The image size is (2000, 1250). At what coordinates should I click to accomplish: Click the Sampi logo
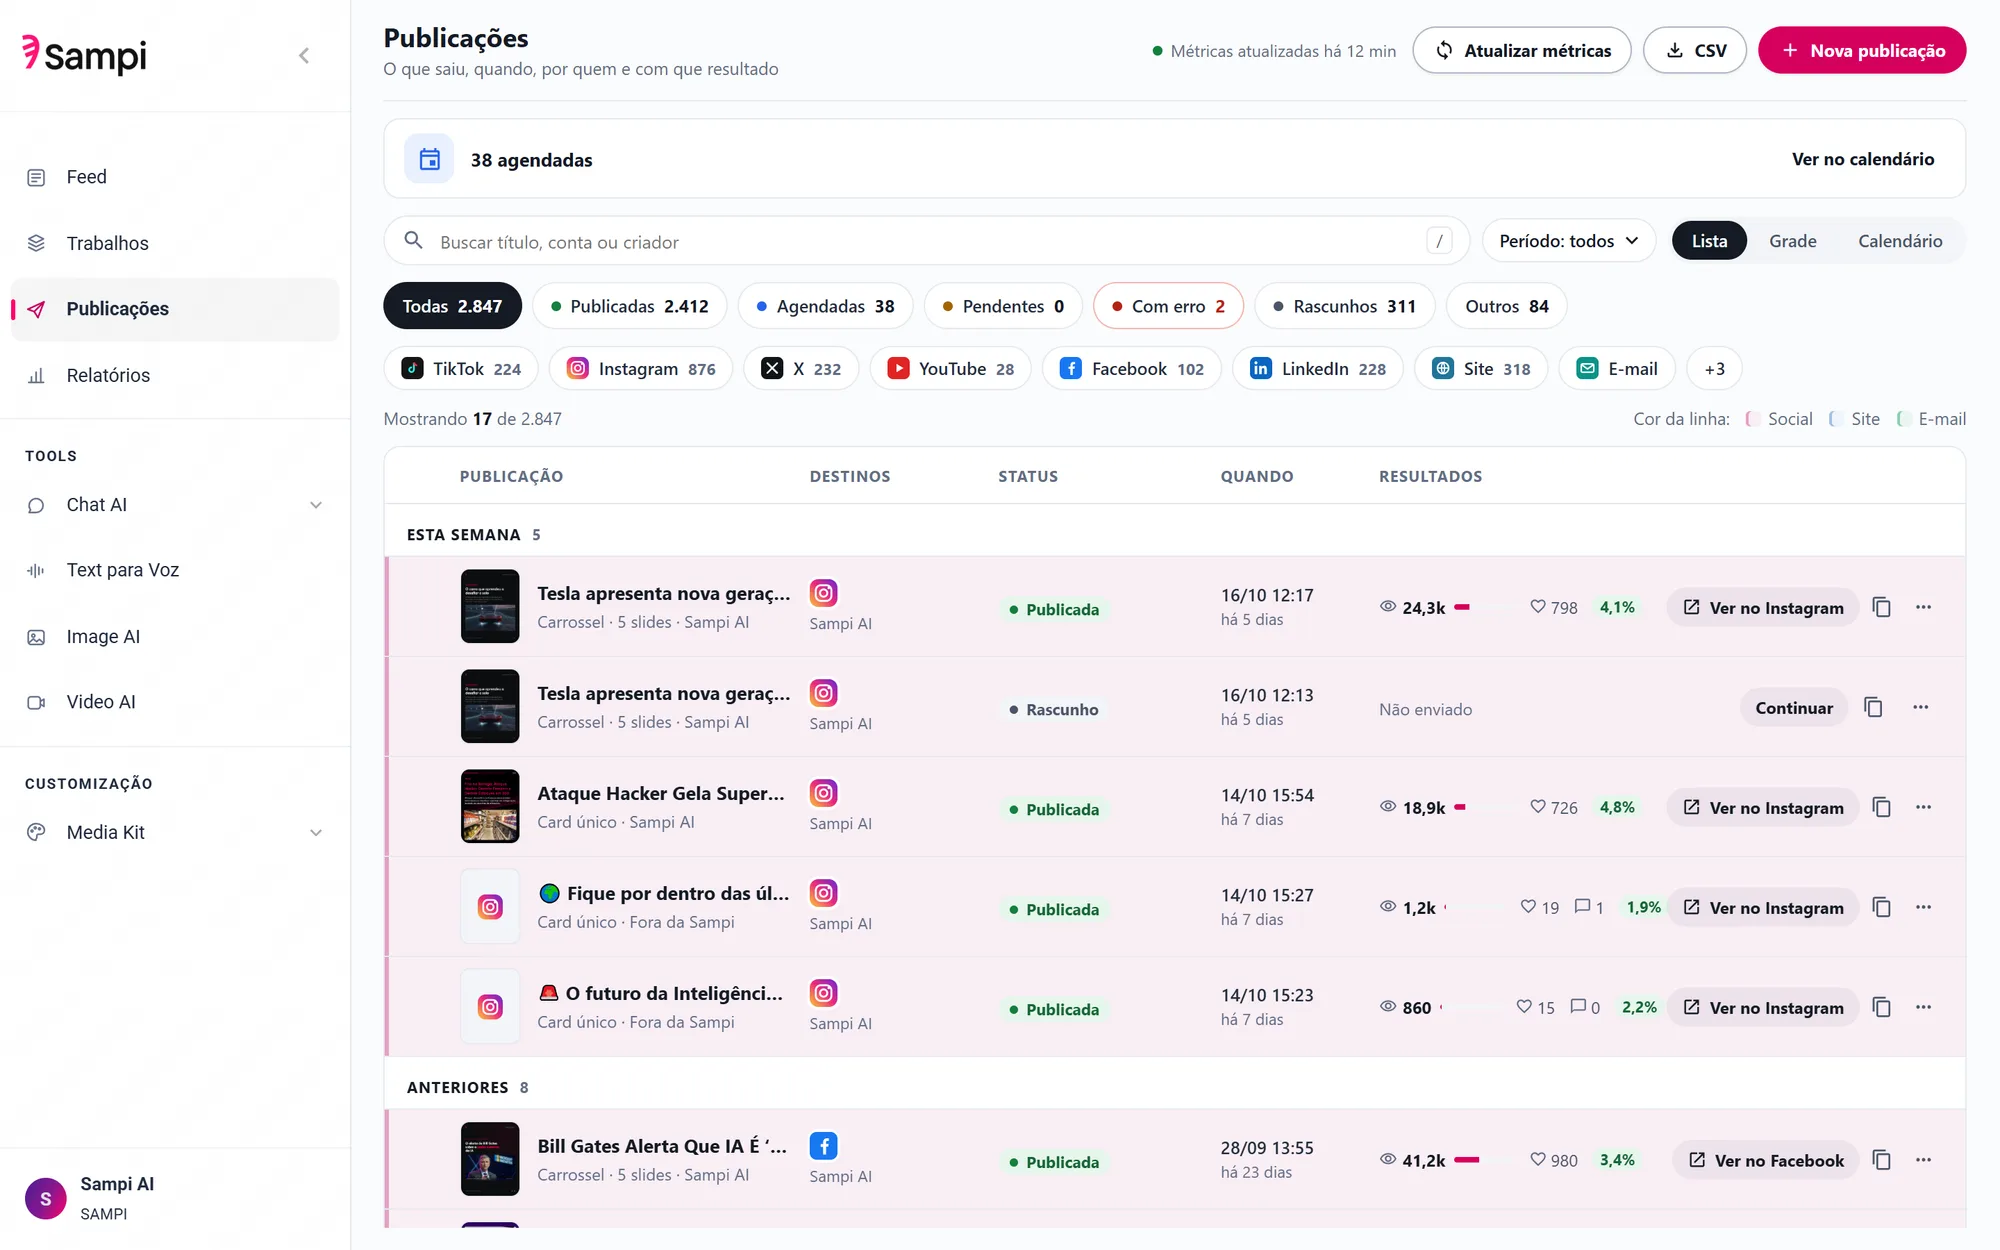85,55
